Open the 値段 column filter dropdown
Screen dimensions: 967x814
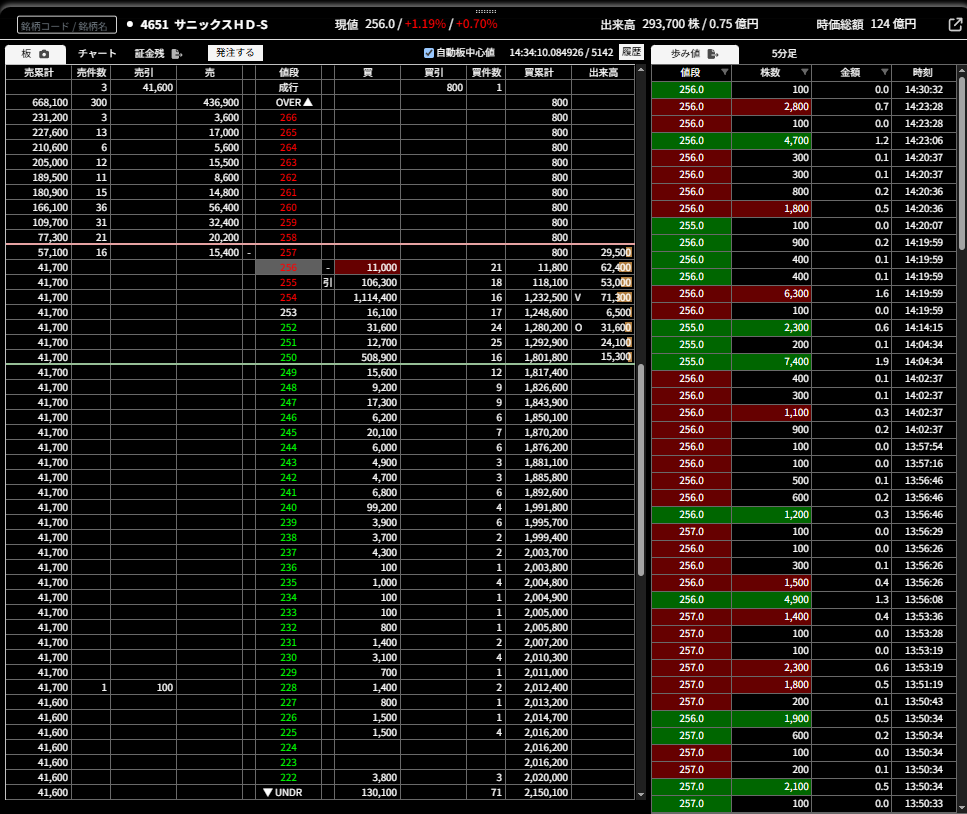(x=725, y=72)
